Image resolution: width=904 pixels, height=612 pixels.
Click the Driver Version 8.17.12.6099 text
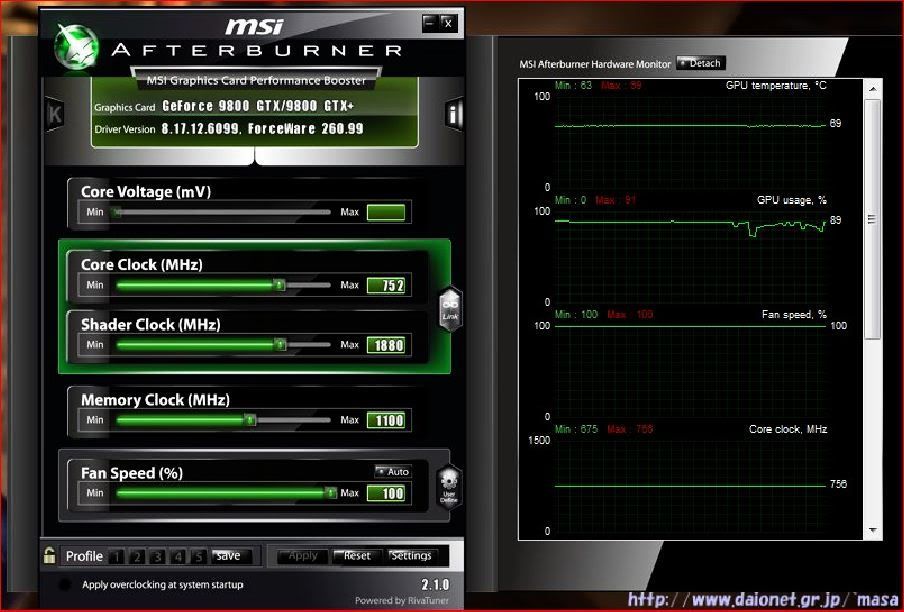pyautogui.click(x=262, y=129)
